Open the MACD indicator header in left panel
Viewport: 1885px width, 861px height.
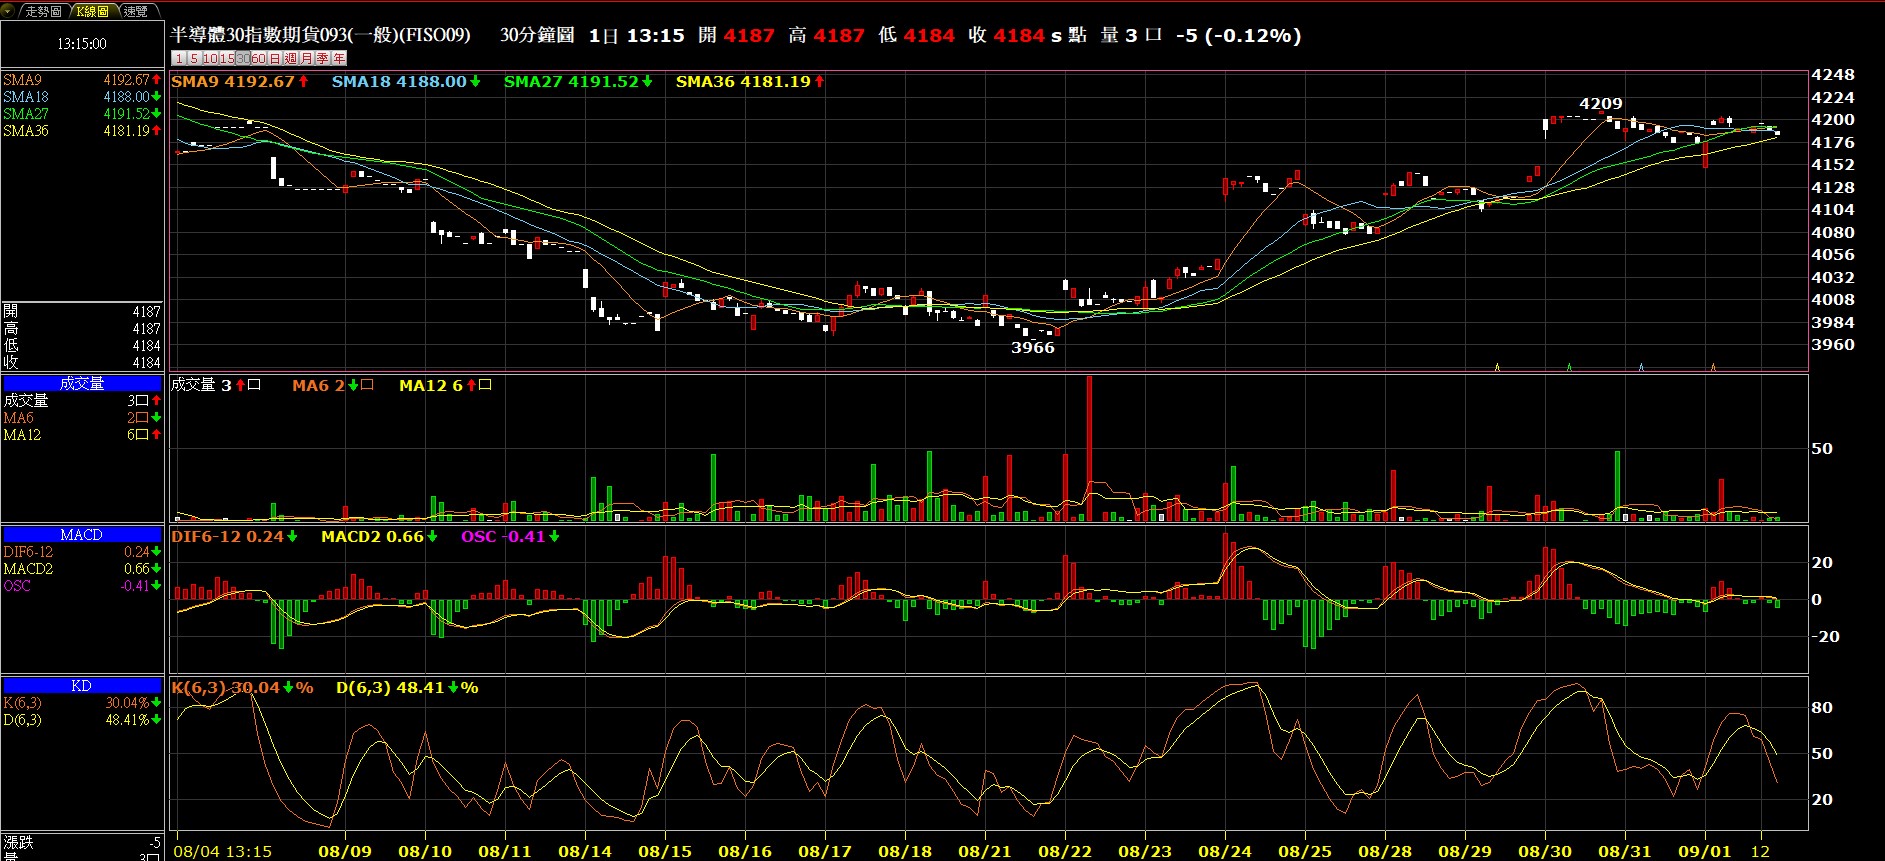point(82,535)
